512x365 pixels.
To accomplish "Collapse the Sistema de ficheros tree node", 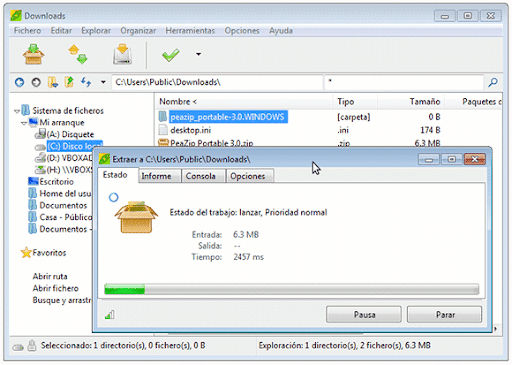I will pyautogui.click(x=17, y=111).
